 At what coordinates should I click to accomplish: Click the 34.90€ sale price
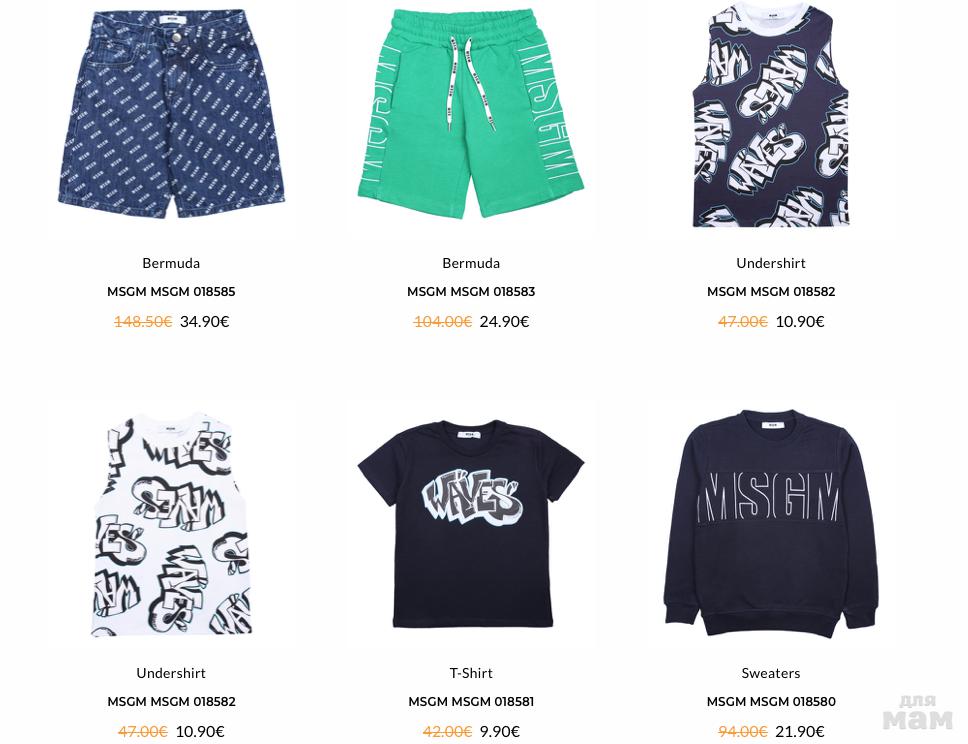pos(204,322)
